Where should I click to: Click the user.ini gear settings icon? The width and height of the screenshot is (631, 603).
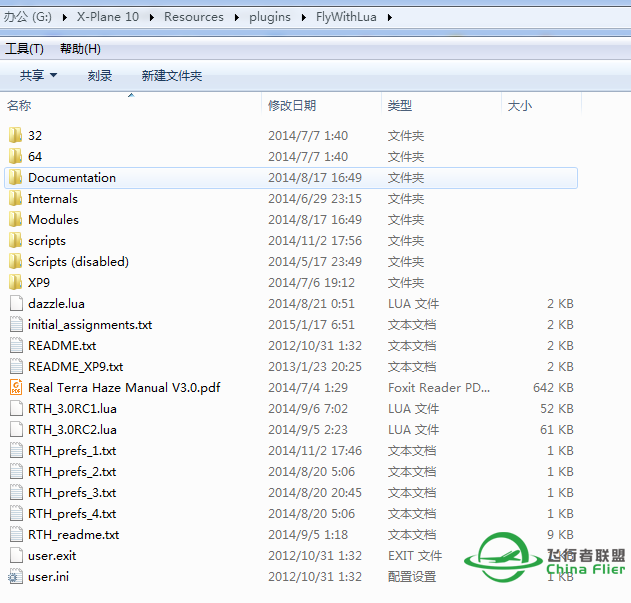tap(16, 576)
